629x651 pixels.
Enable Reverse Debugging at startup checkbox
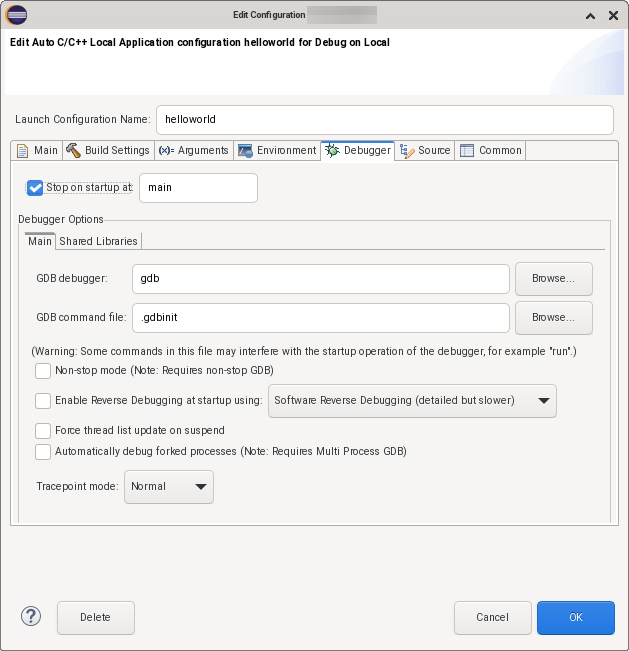[x=43, y=401]
